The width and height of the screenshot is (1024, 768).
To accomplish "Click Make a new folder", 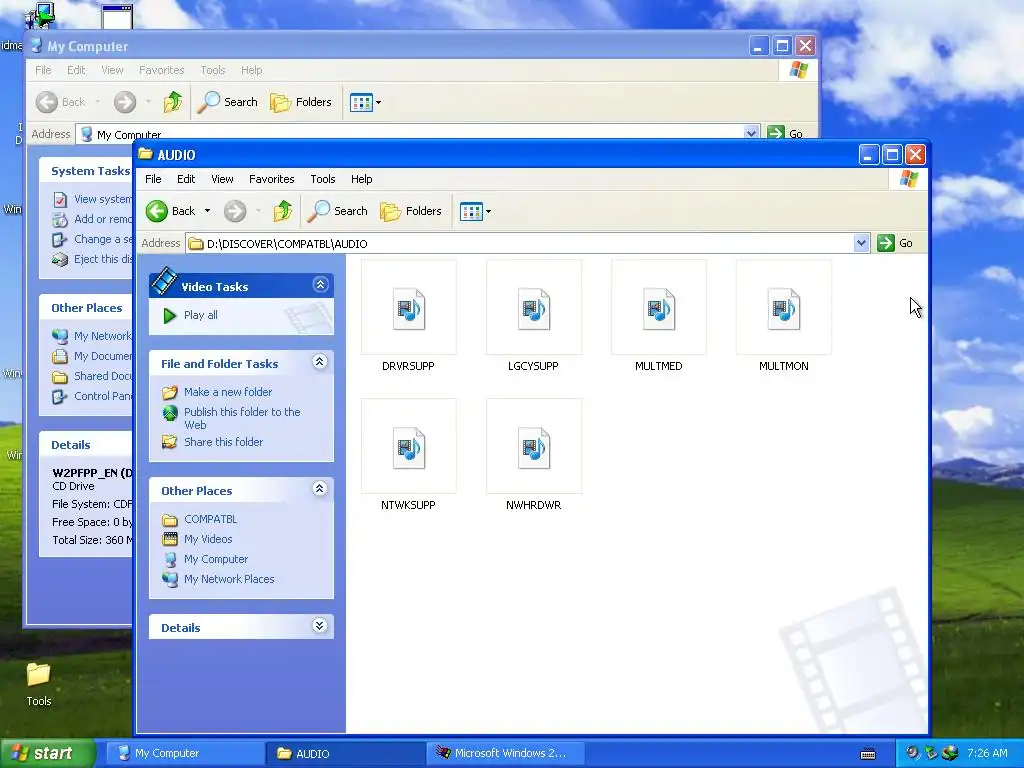I will click(x=228, y=392).
